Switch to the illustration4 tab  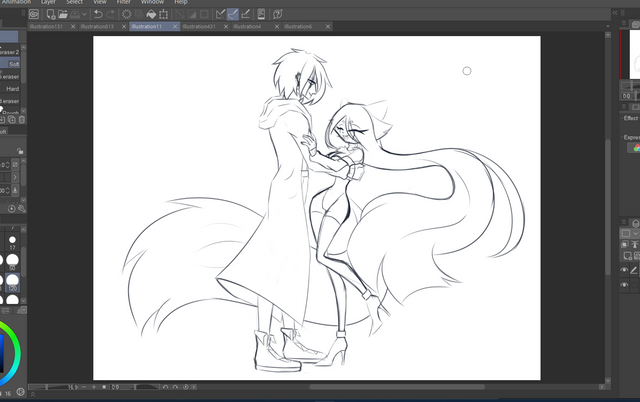(247, 27)
